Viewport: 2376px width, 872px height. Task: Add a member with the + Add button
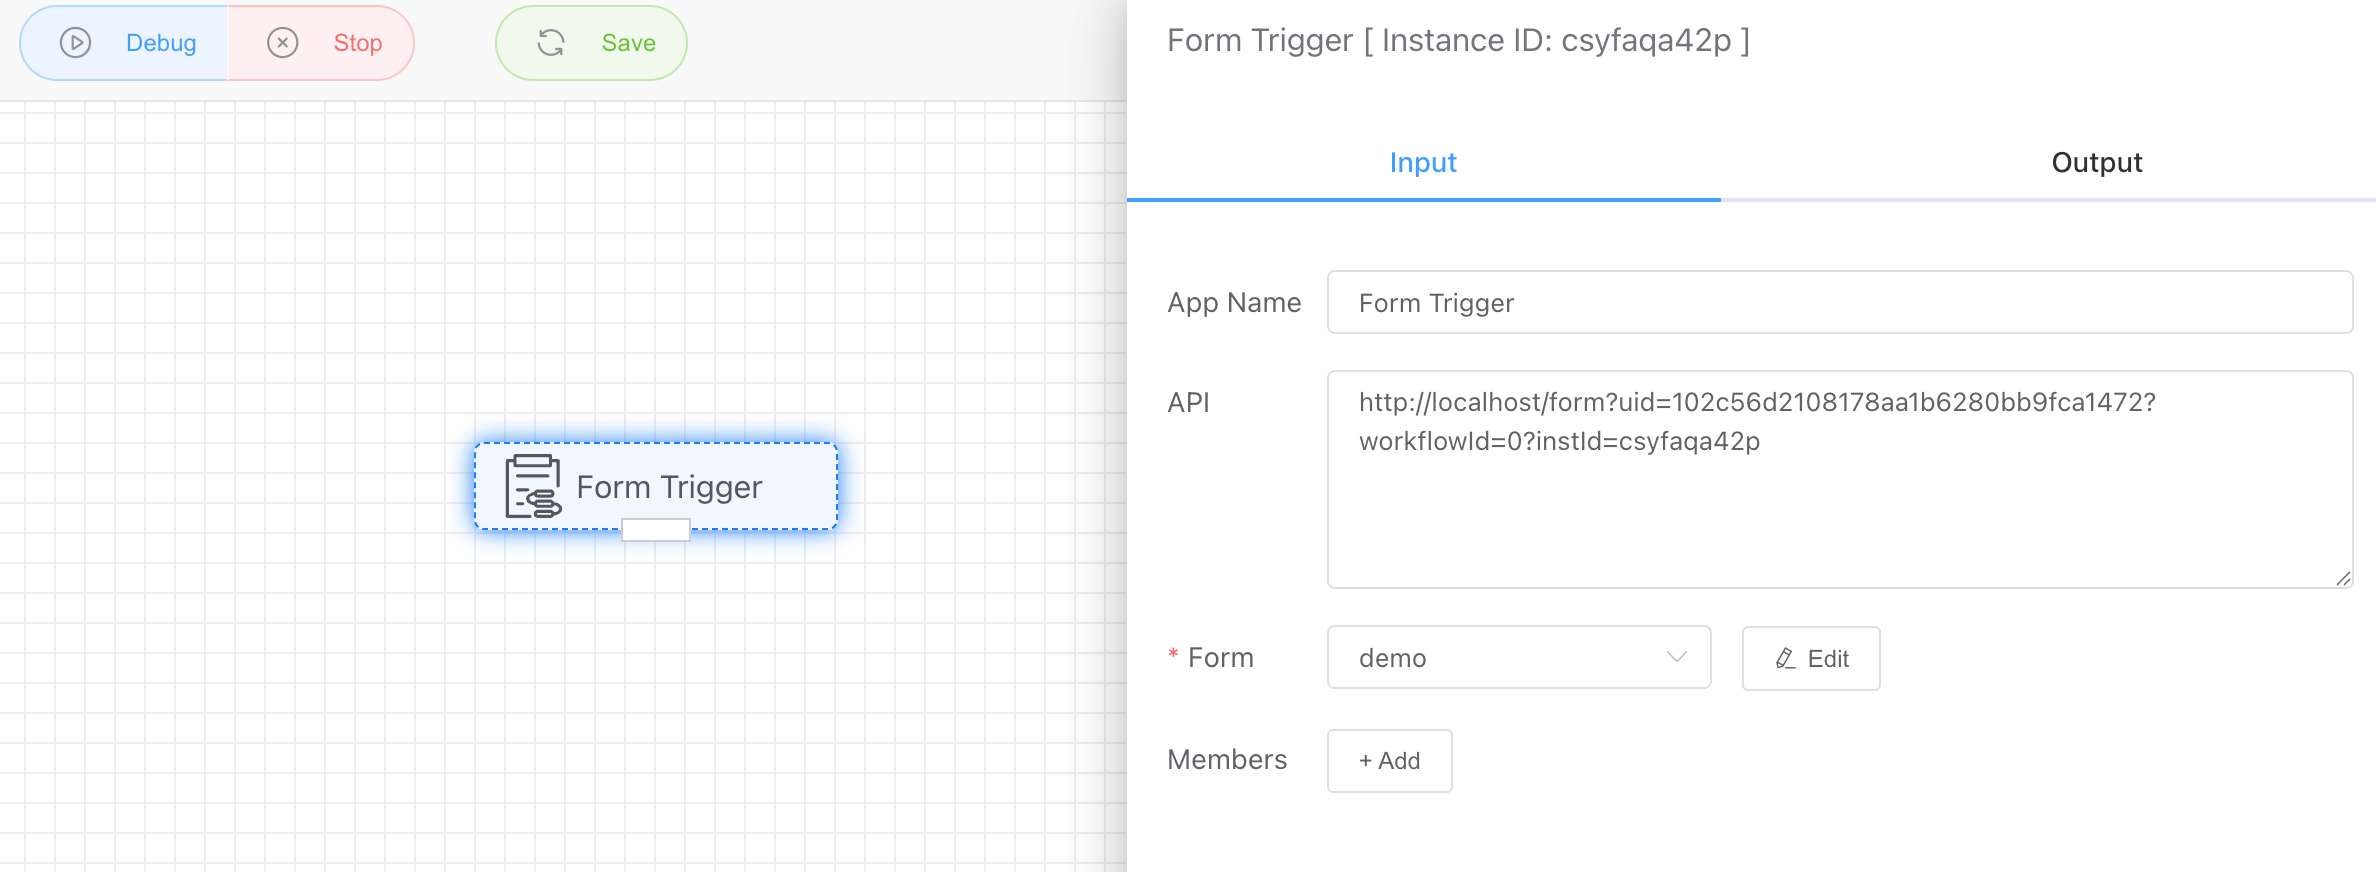(1389, 761)
